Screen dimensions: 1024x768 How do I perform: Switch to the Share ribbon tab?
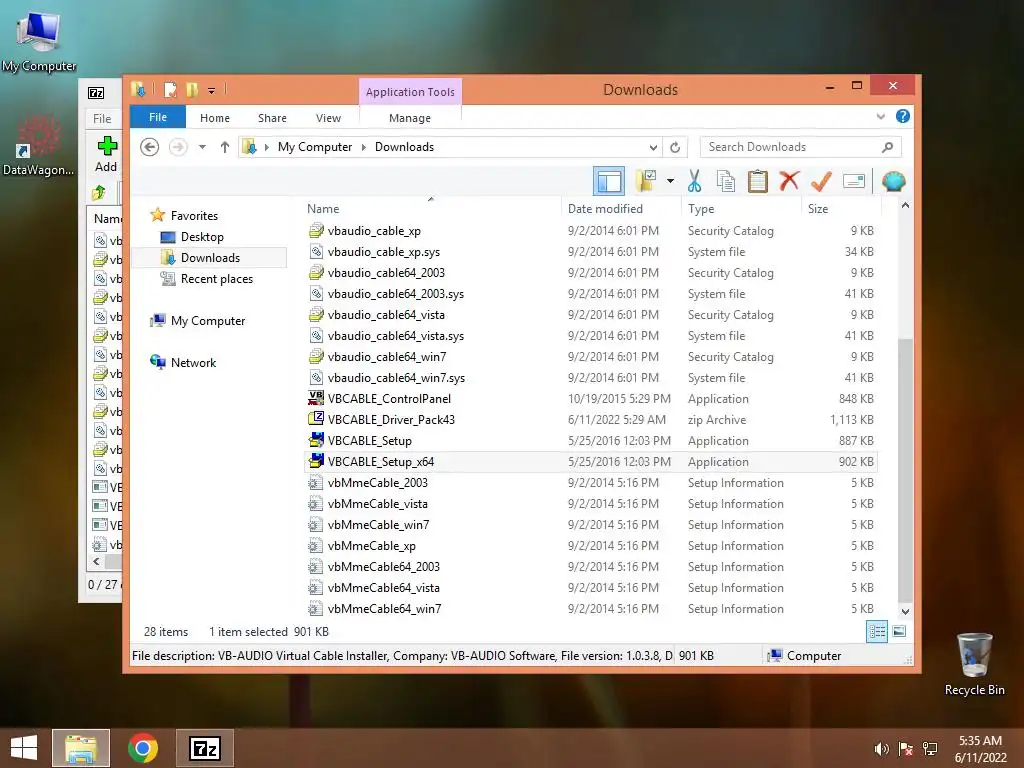click(x=272, y=118)
